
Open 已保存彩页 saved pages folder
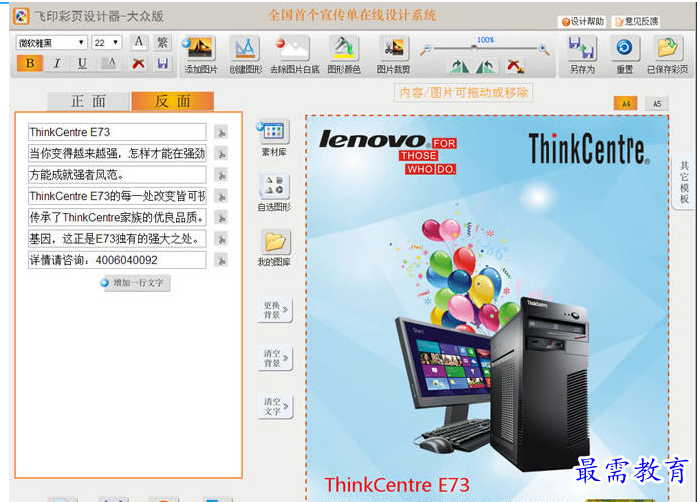pyautogui.click(x=667, y=48)
